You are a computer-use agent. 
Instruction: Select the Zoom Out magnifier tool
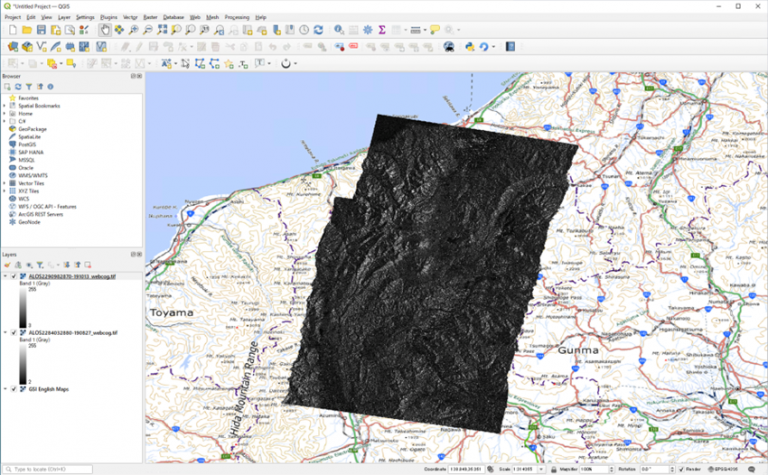tap(147, 30)
